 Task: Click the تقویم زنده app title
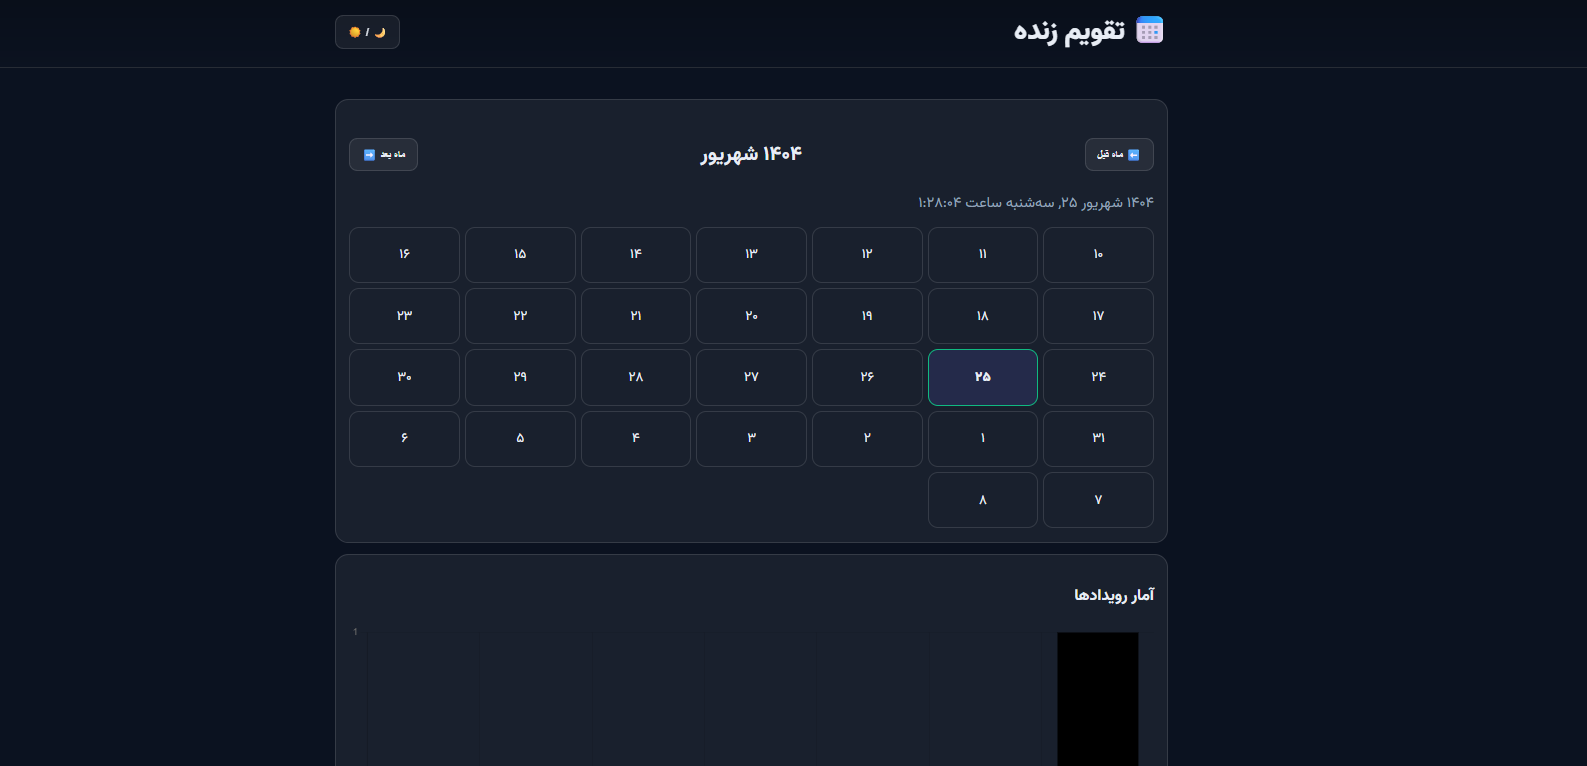point(1069,31)
